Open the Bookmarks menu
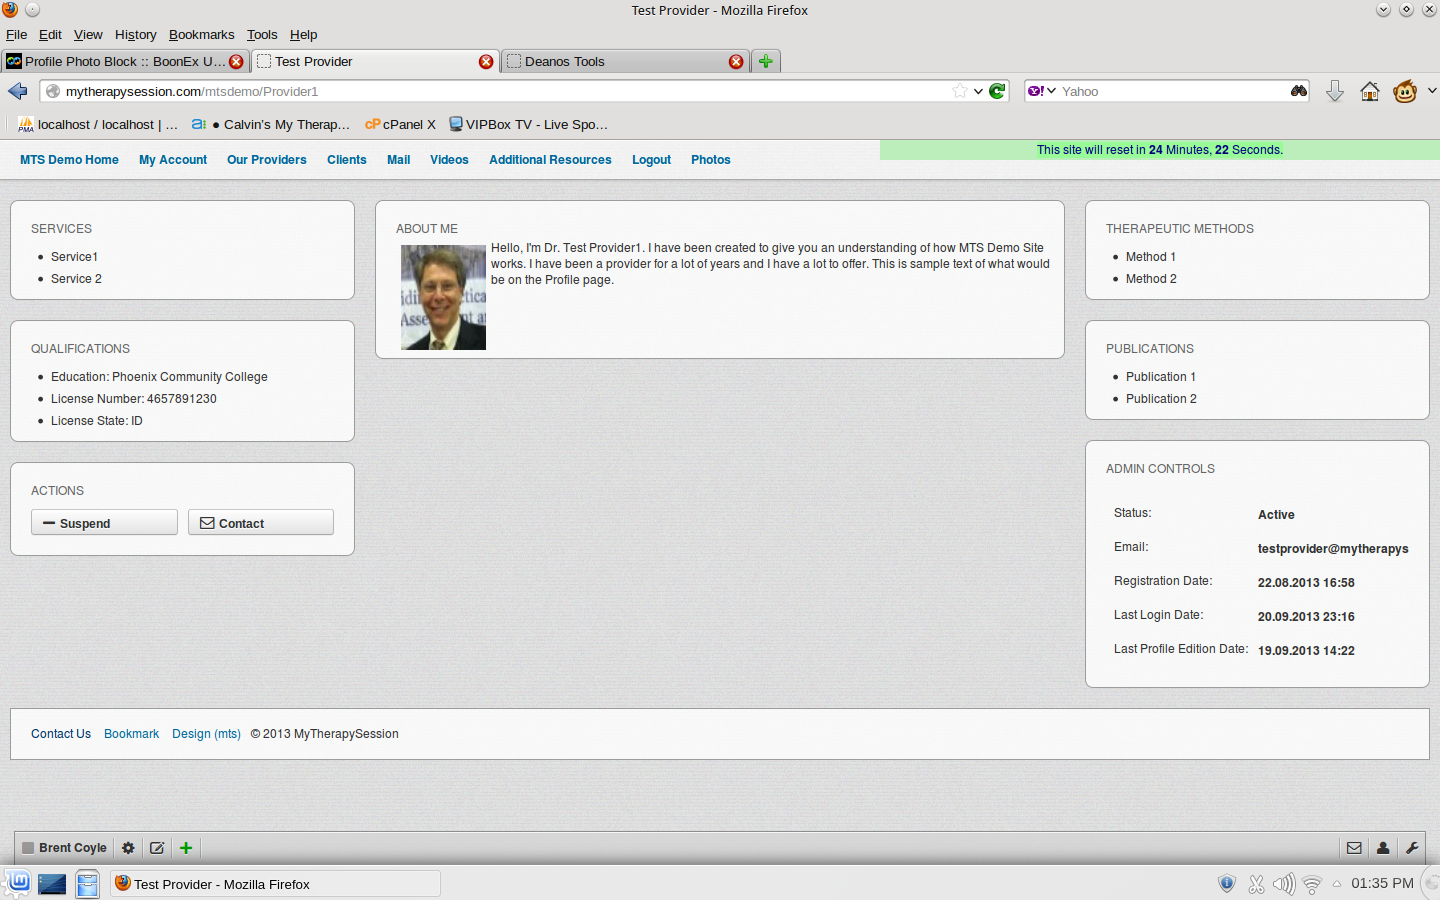This screenshot has width=1440, height=900. (x=201, y=34)
